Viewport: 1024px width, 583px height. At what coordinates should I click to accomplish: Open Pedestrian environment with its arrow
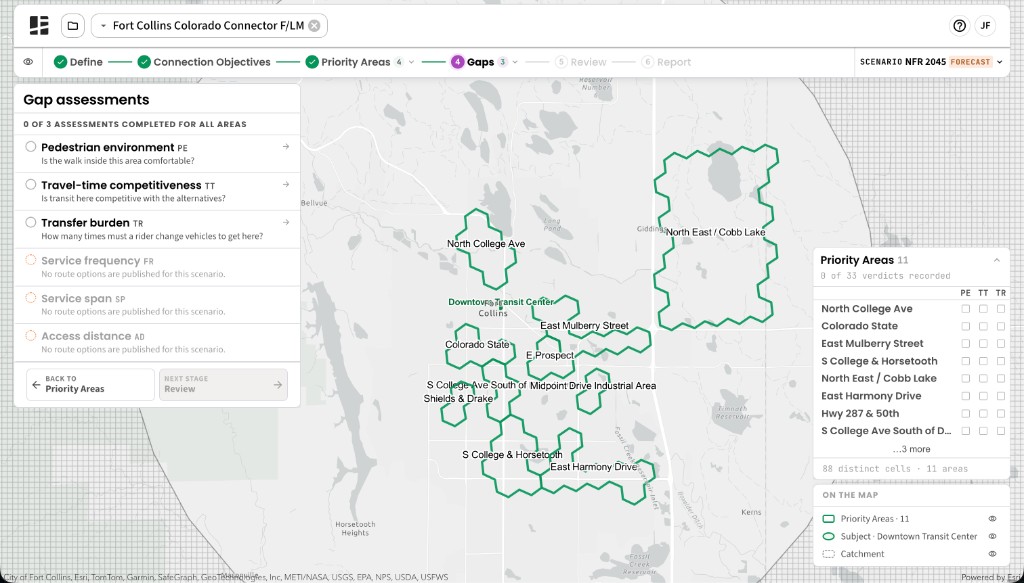(x=285, y=147)
